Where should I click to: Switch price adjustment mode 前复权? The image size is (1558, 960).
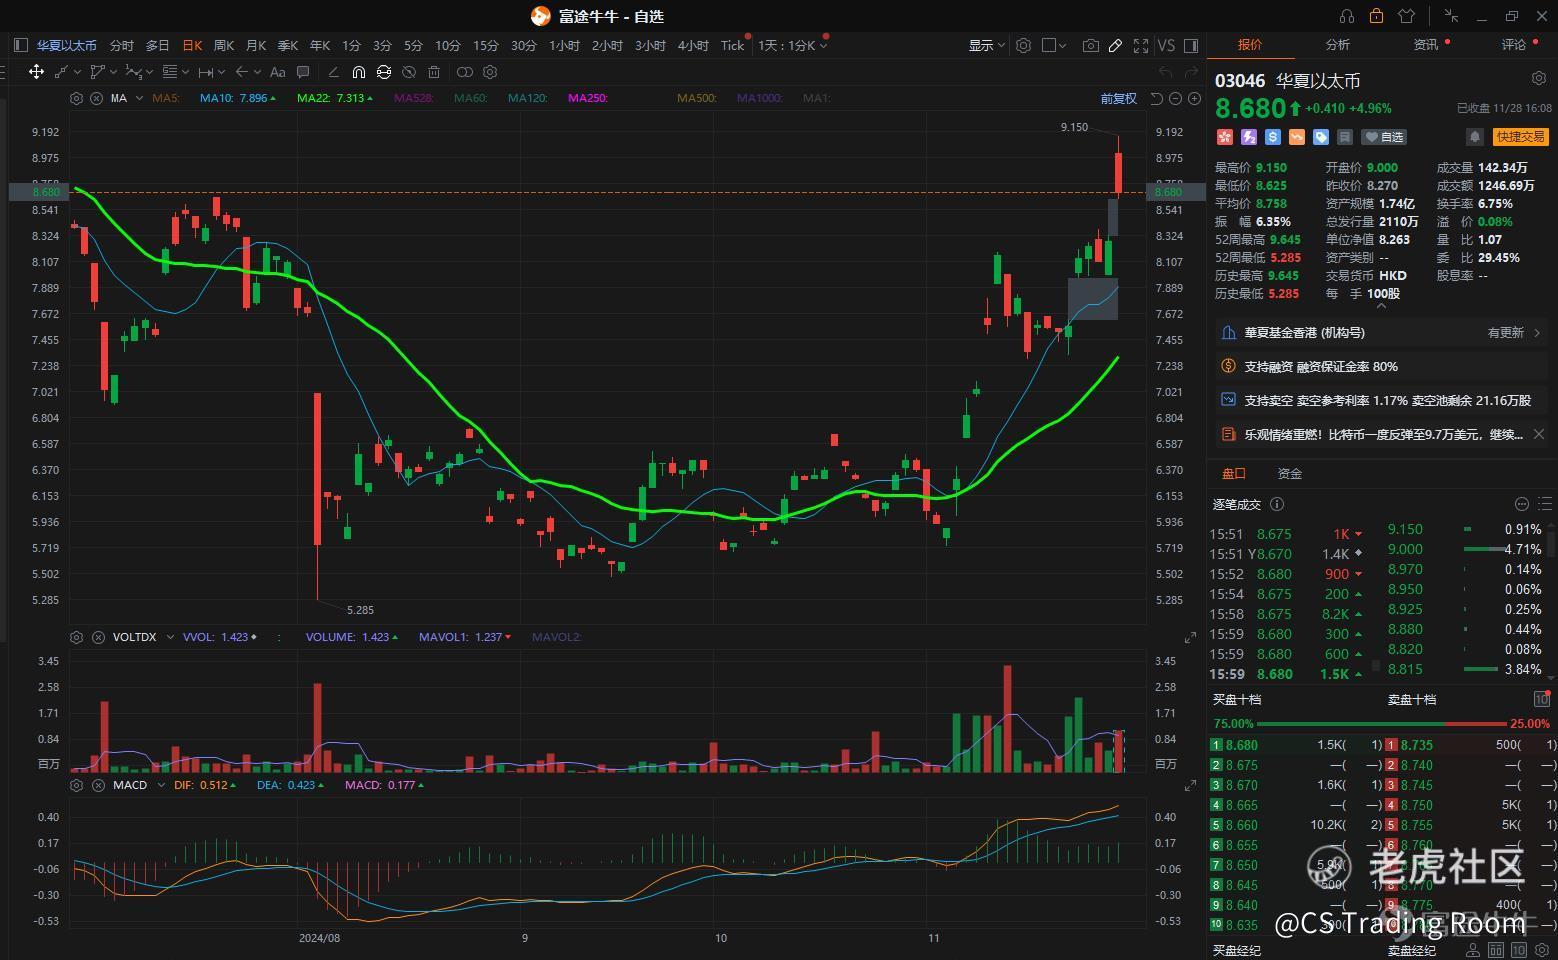tap(1119, 98)
